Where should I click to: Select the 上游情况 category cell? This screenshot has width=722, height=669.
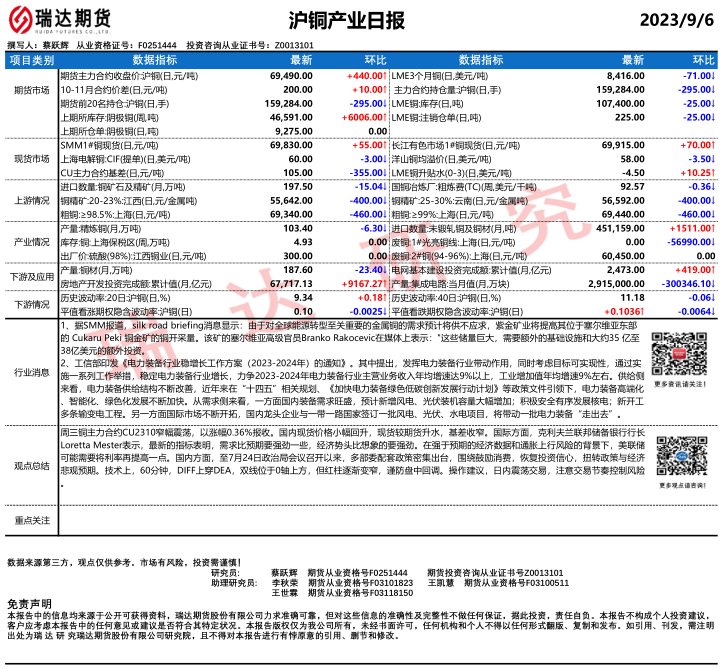32,200
